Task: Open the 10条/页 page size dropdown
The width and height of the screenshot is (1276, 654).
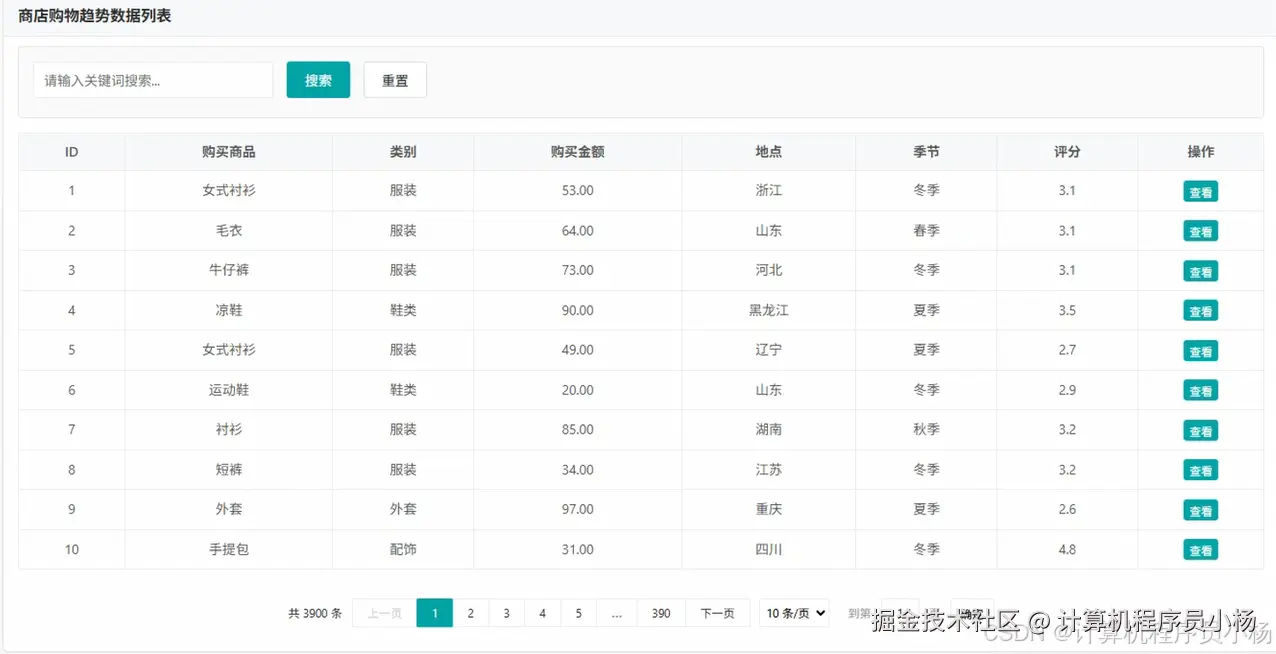Action: pos(793,612)
